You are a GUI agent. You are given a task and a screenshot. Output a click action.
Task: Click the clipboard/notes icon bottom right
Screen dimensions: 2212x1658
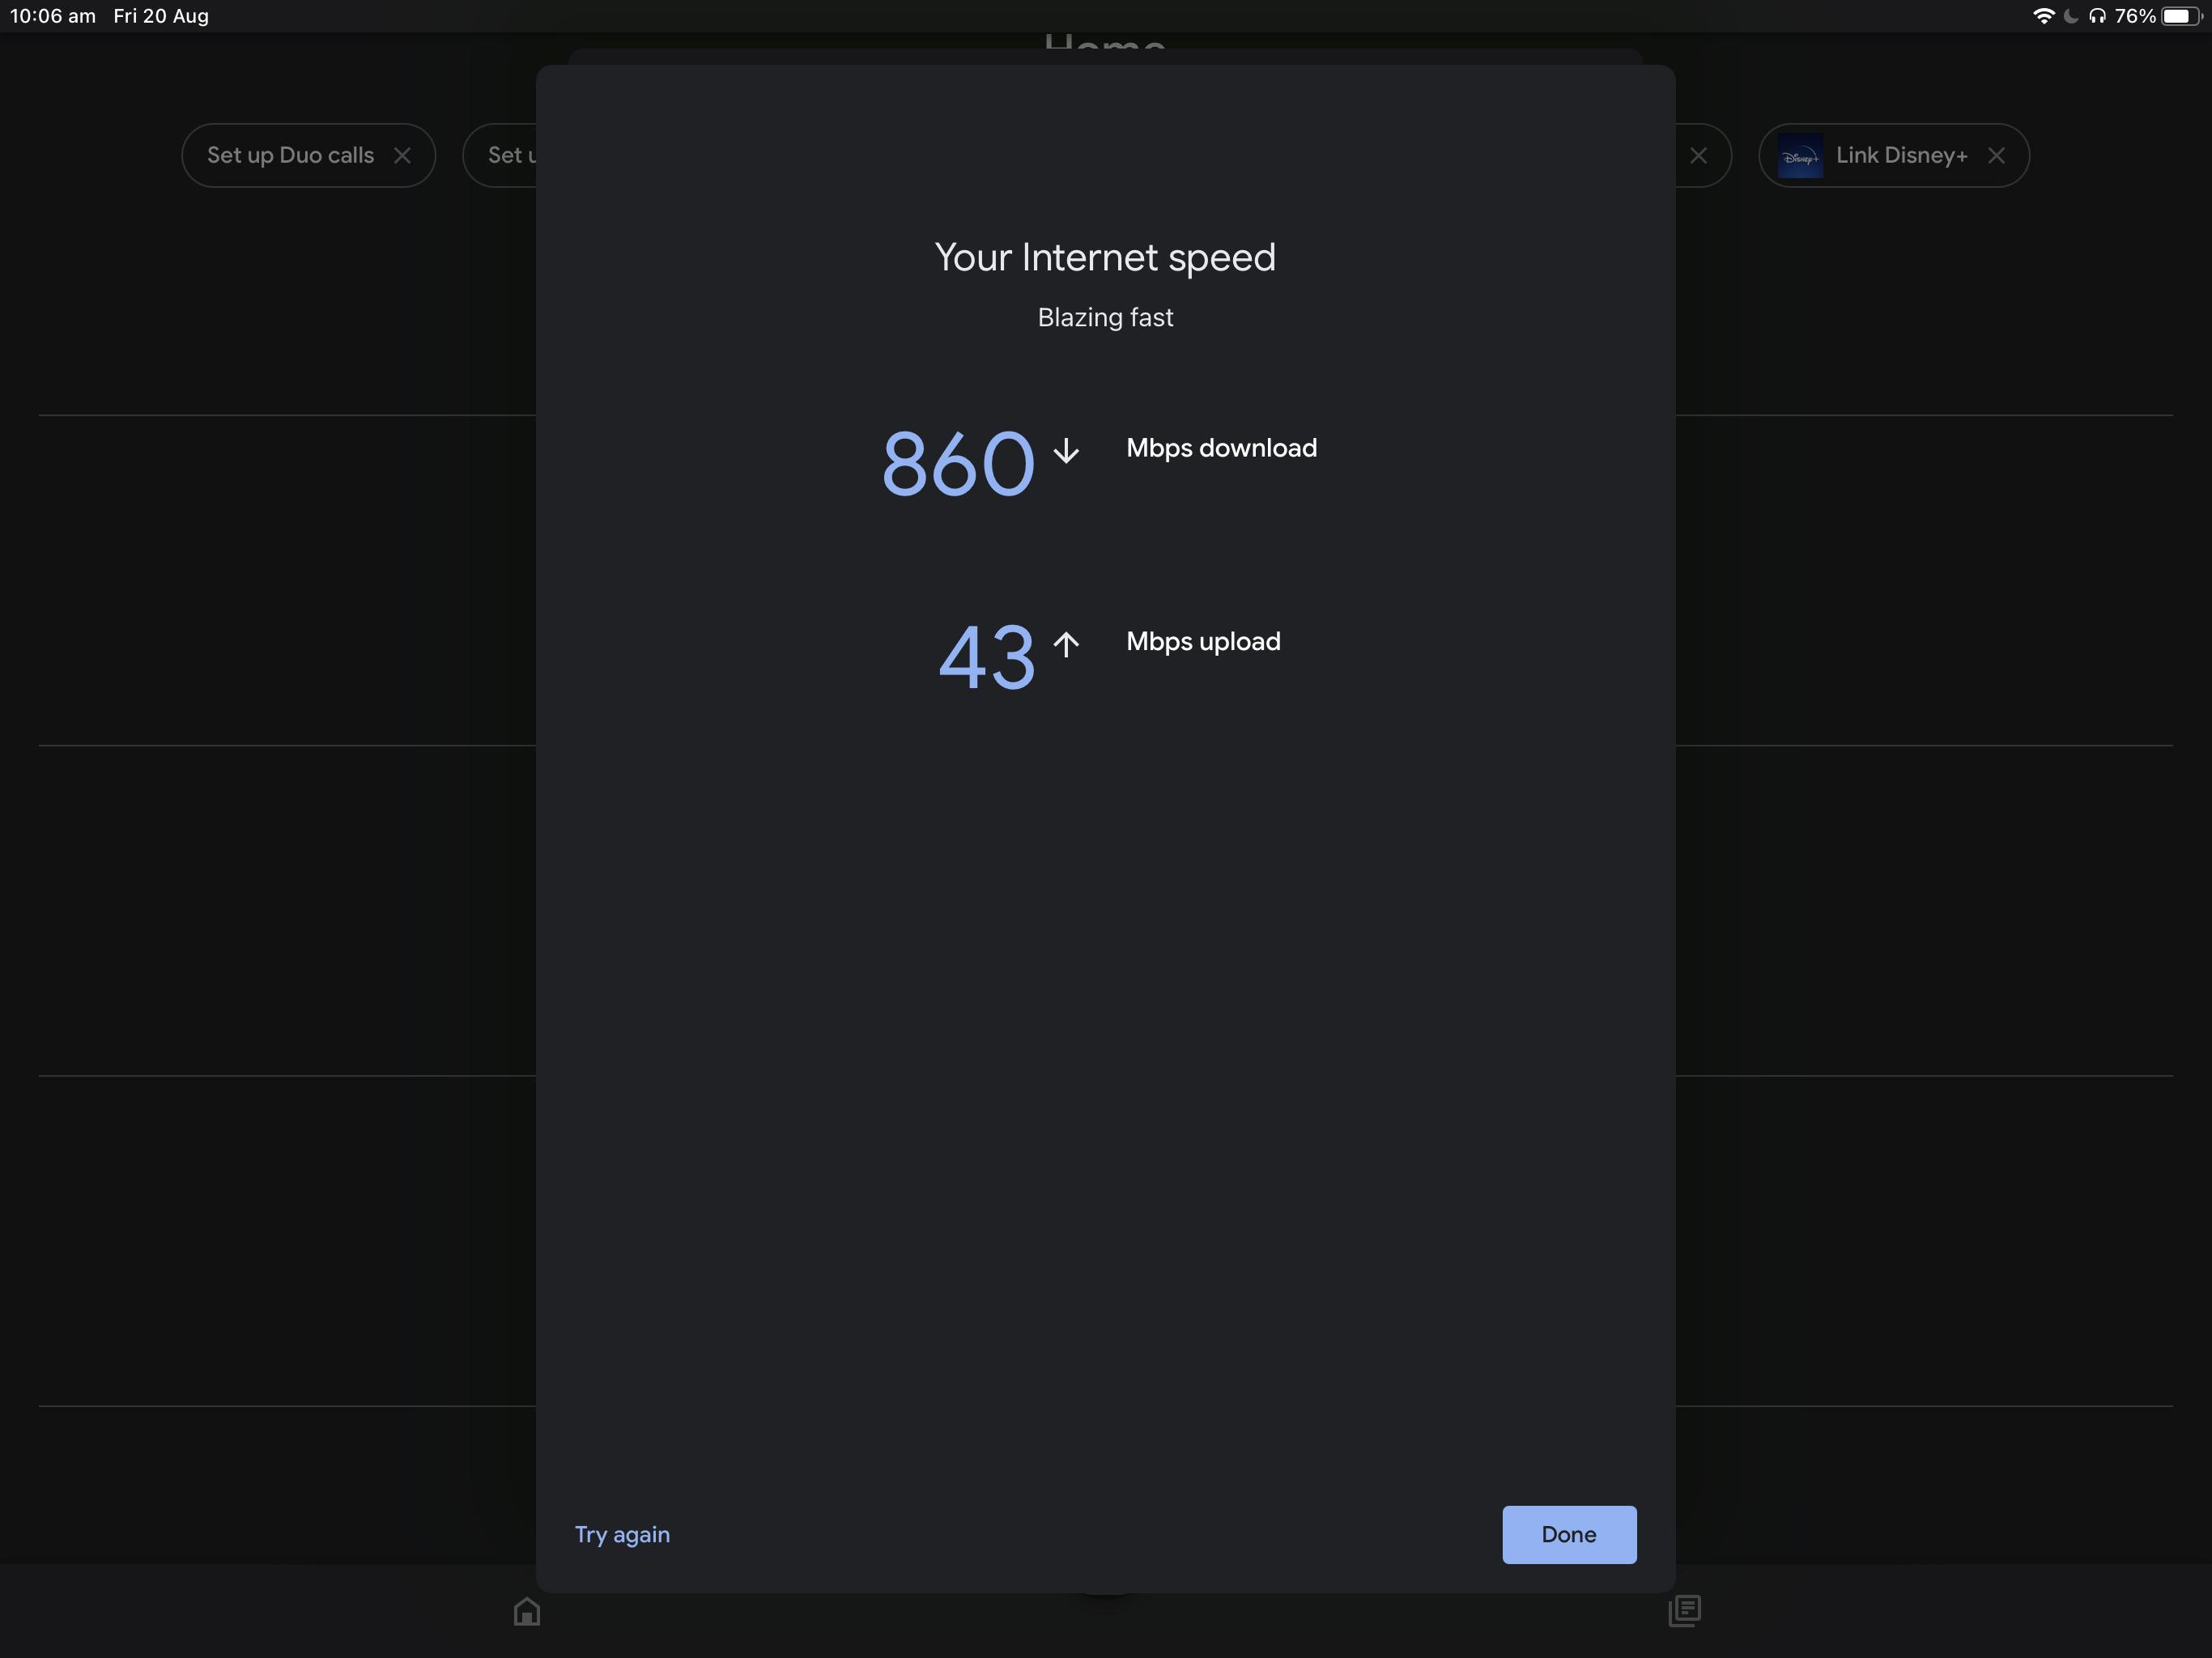(x=1684, y=1609)
